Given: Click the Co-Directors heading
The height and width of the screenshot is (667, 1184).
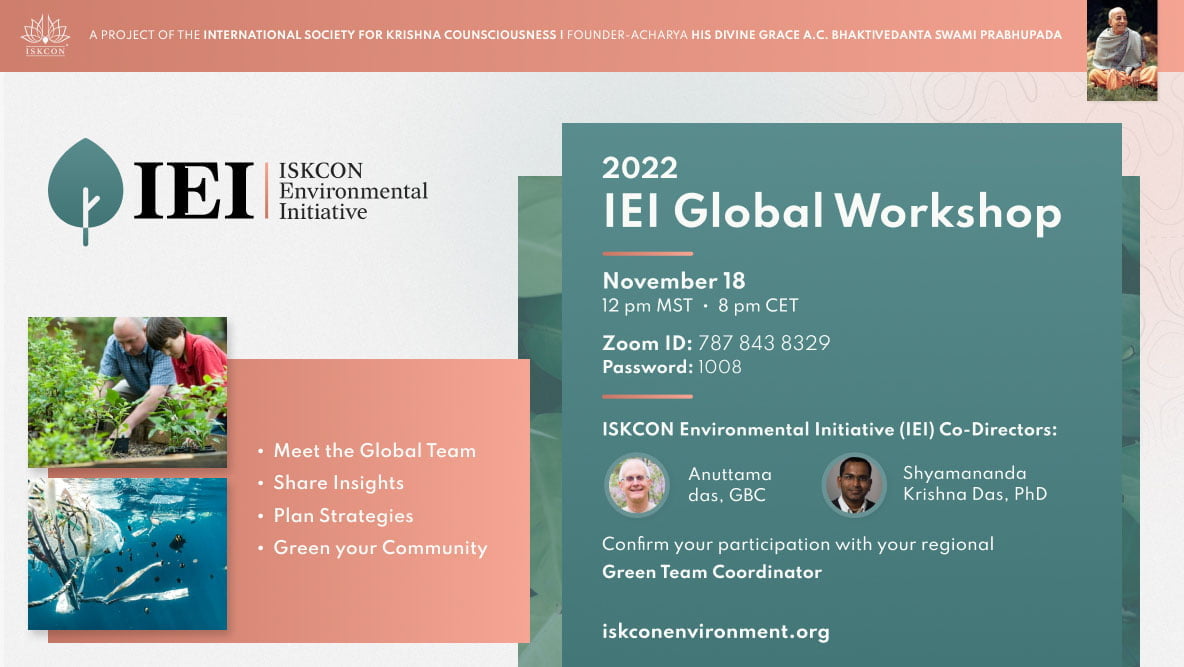Looking at the screenshot, I should click(x=829, y=430).
